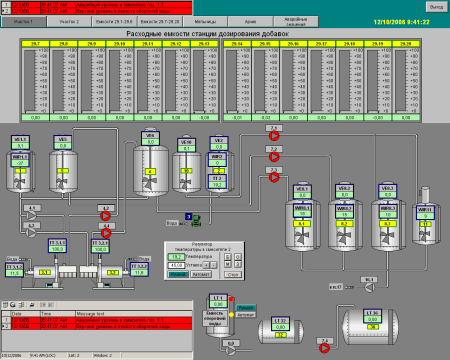Select Ручной mode in temperature regulator
The image size is (450, 360).
pos(178,274)
